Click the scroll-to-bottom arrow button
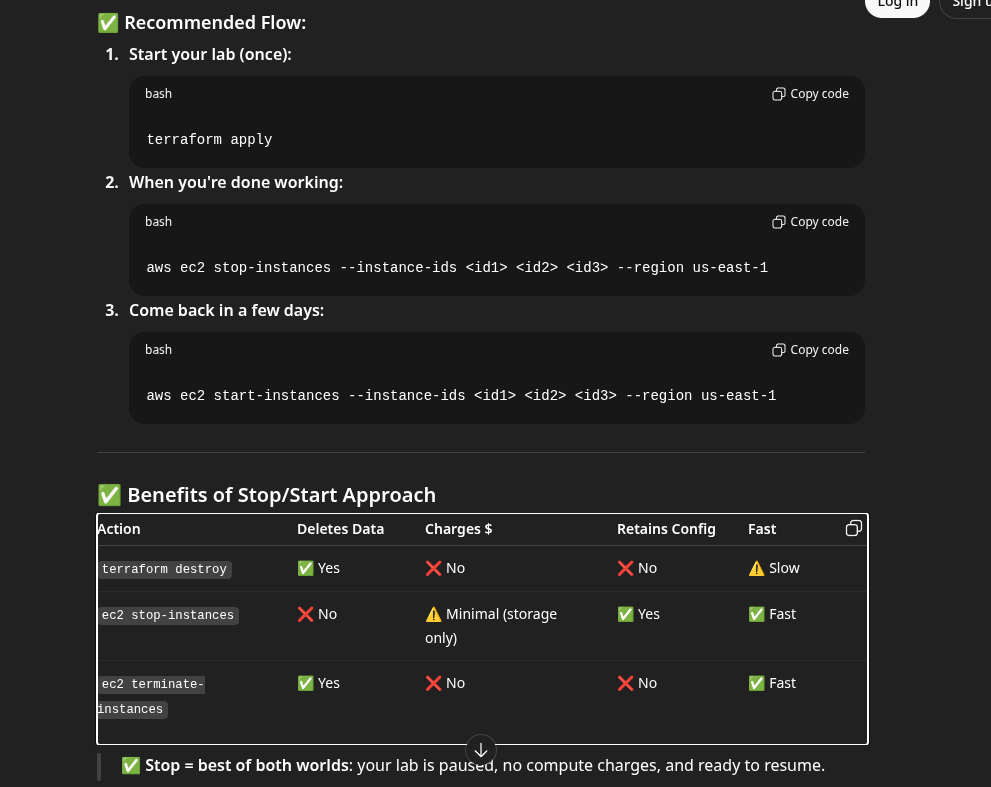This screenshot has height=787, width=991. [481, 750]
